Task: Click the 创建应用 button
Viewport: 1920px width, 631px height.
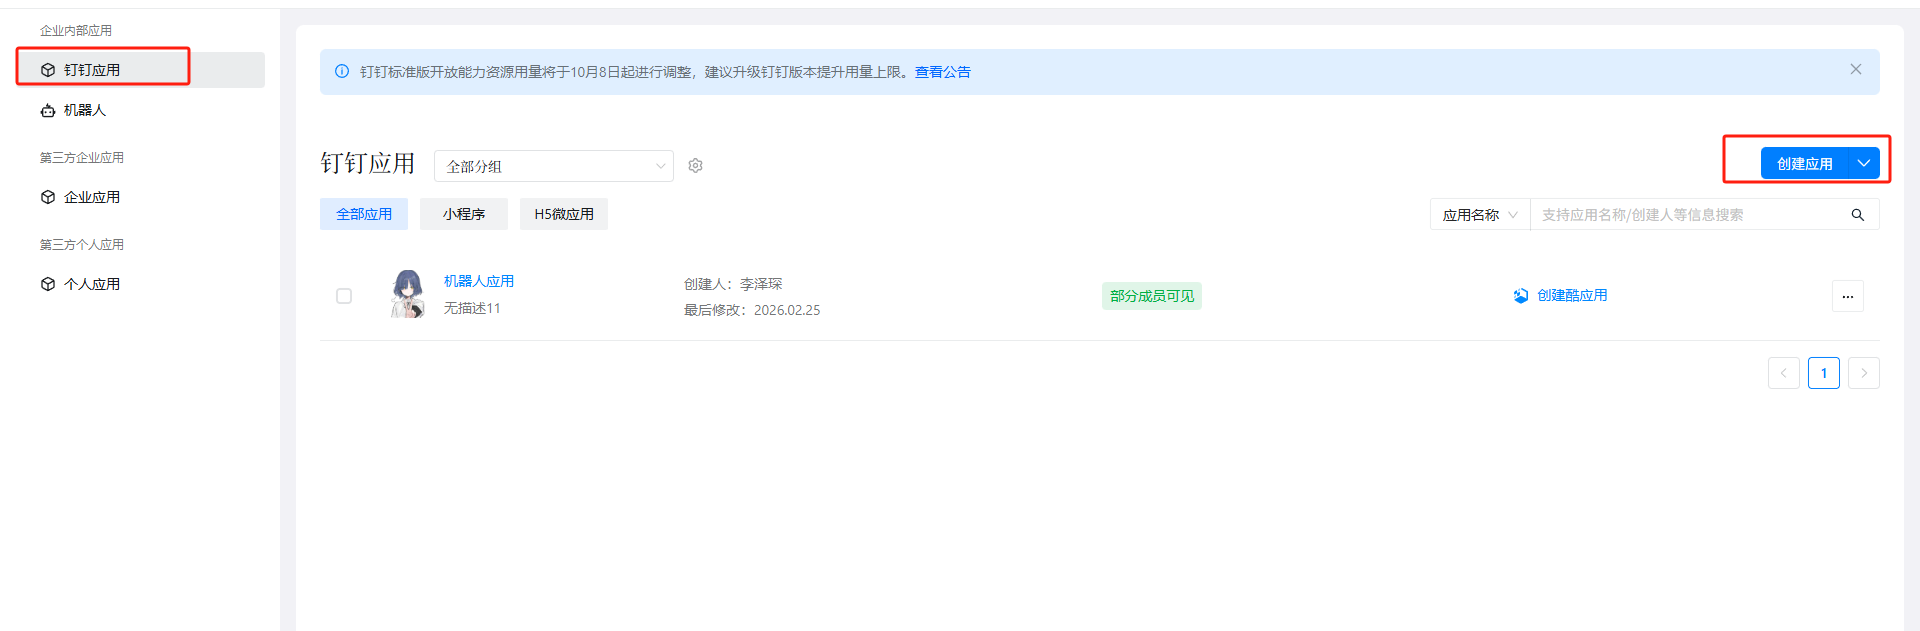Action: tap(1804, 164)
